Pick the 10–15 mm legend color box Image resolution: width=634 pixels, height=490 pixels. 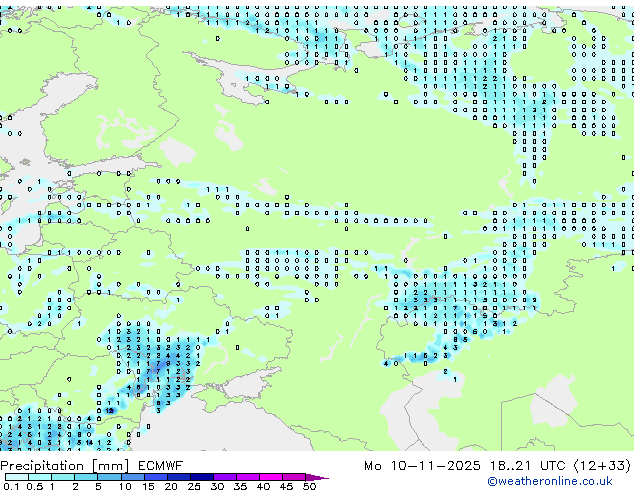coord(133,477)
